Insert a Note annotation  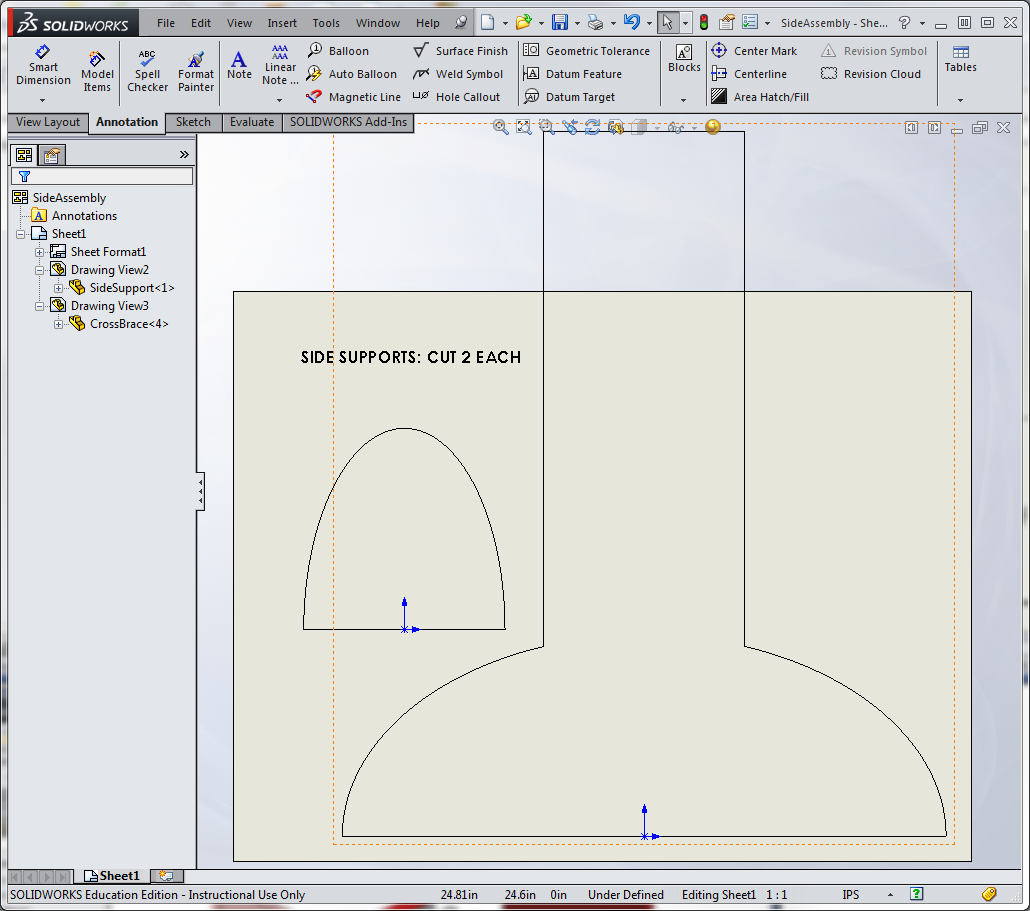pos(239,65)
